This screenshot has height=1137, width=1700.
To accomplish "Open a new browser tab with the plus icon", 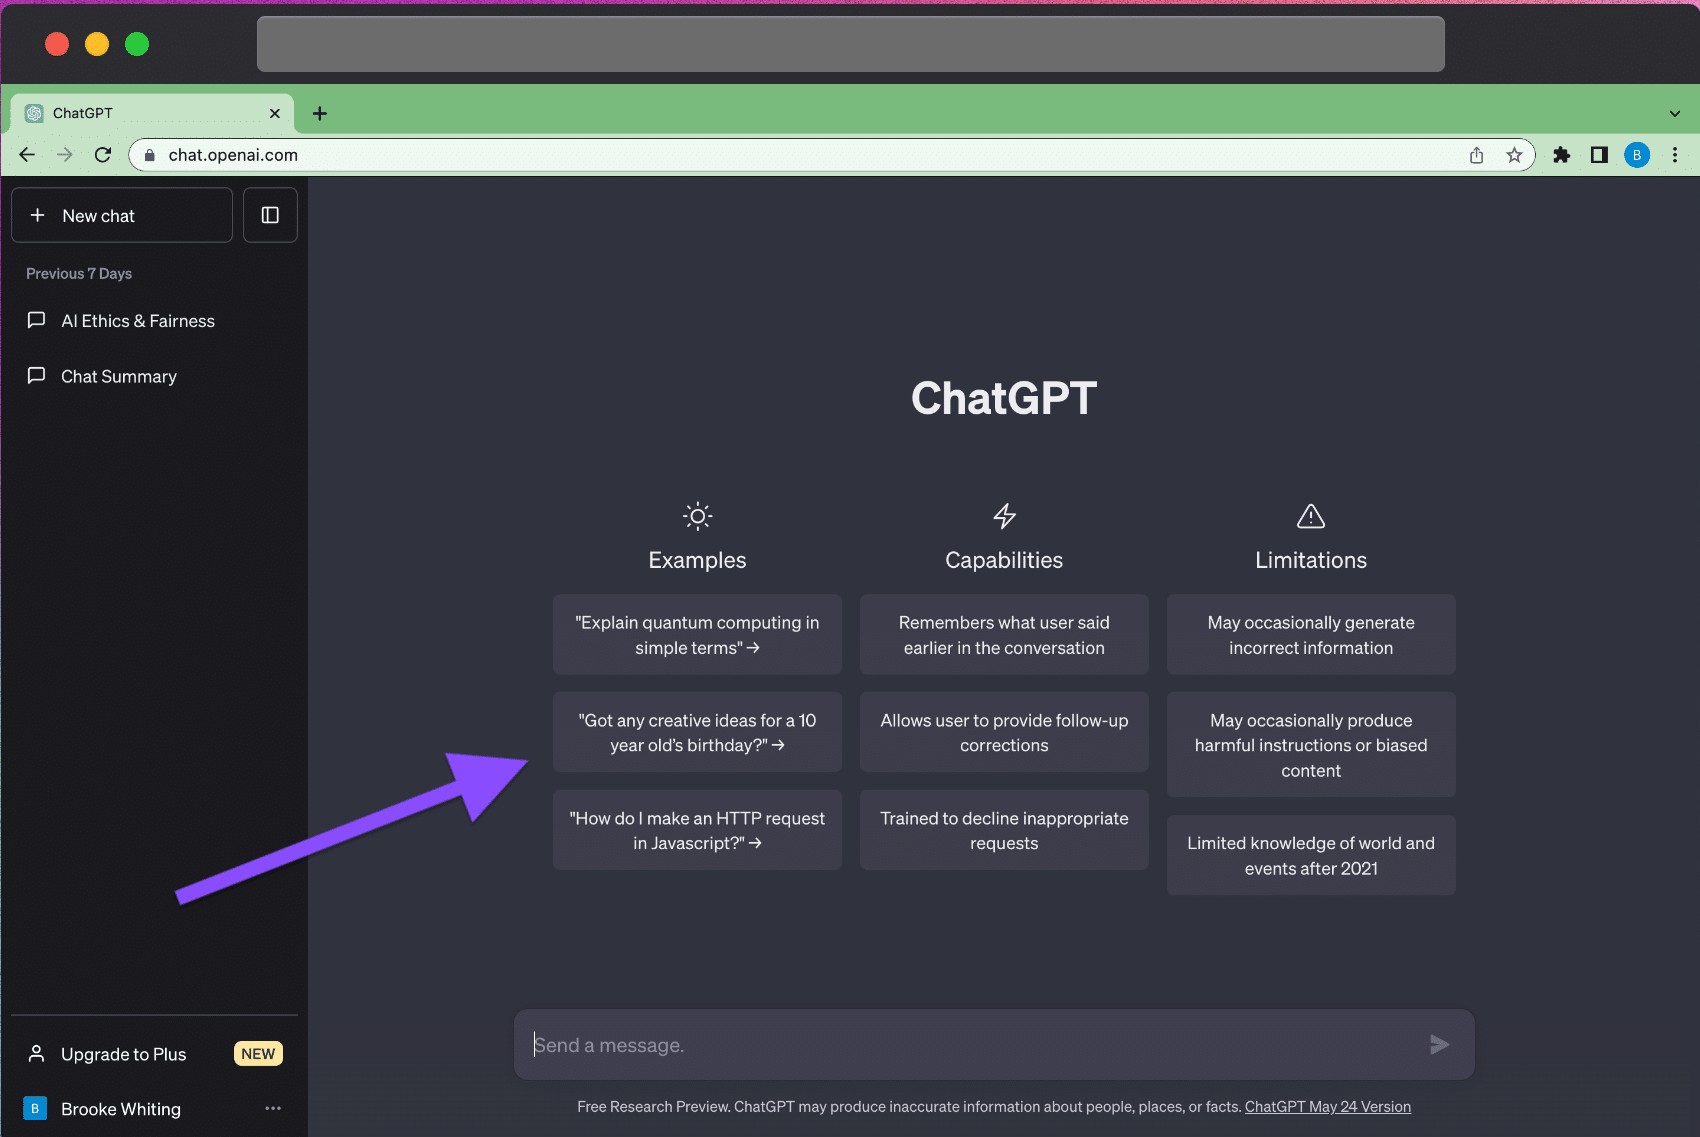I will 319,113.
